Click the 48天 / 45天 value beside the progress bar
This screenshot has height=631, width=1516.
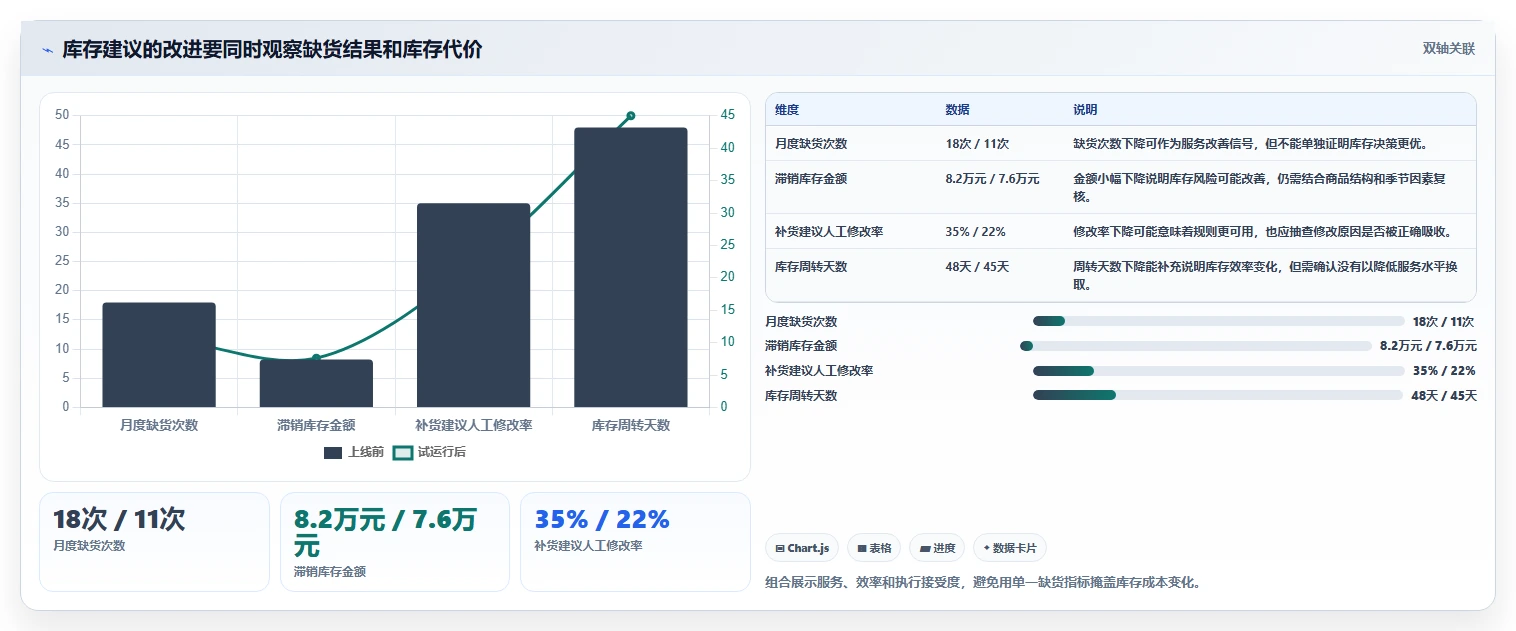[x=1443, y=396]
